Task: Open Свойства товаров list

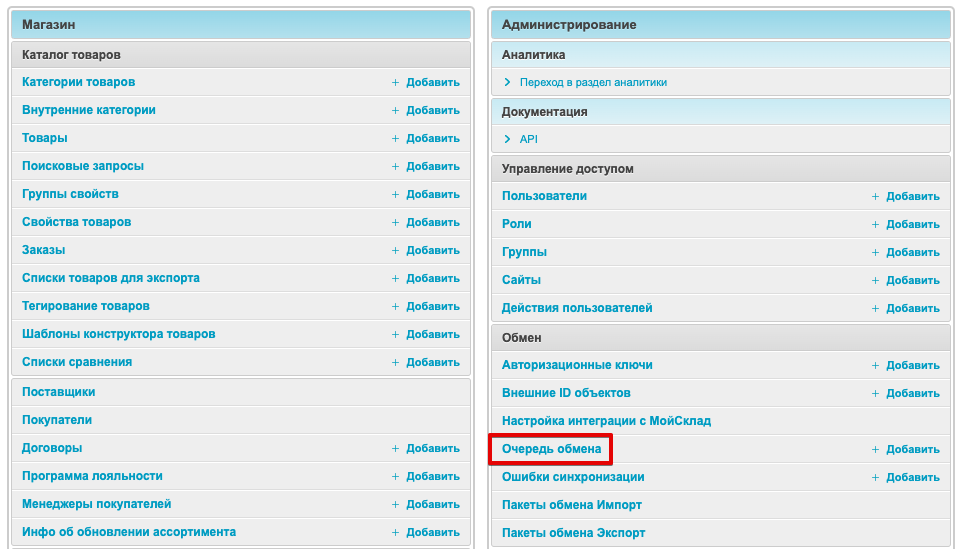Action: (x=77, y=222)
